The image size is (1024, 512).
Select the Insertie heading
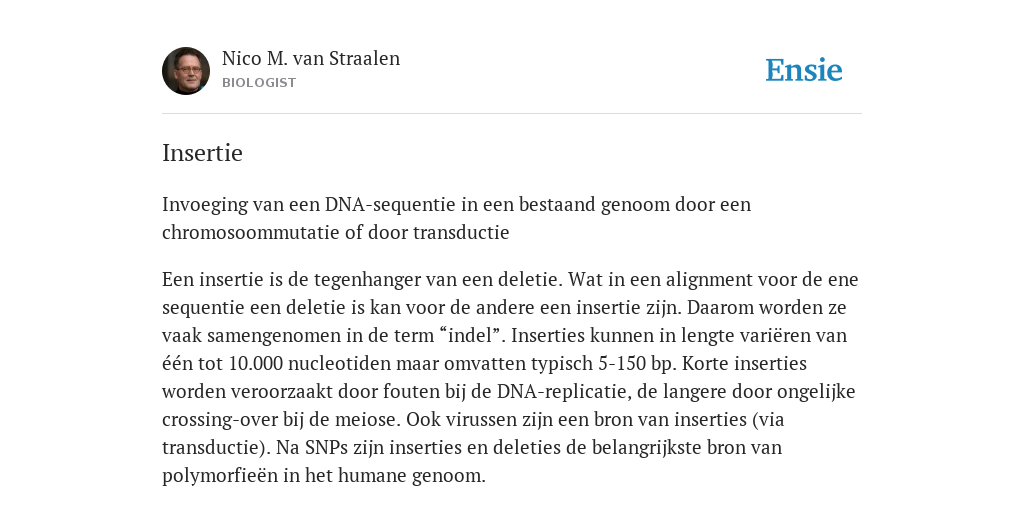coord(202,153)
